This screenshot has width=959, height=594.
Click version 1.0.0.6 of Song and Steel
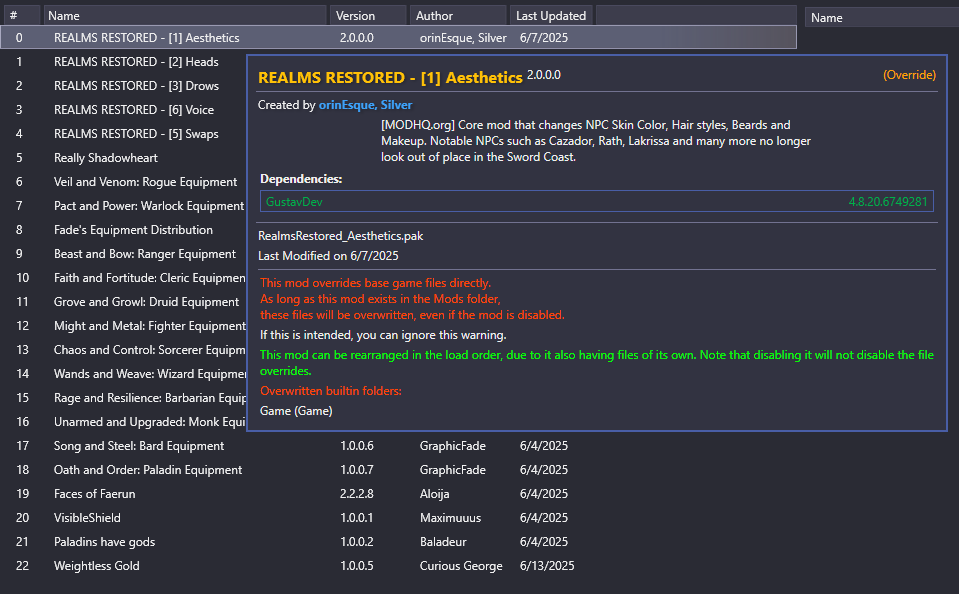tap(357, 445)
